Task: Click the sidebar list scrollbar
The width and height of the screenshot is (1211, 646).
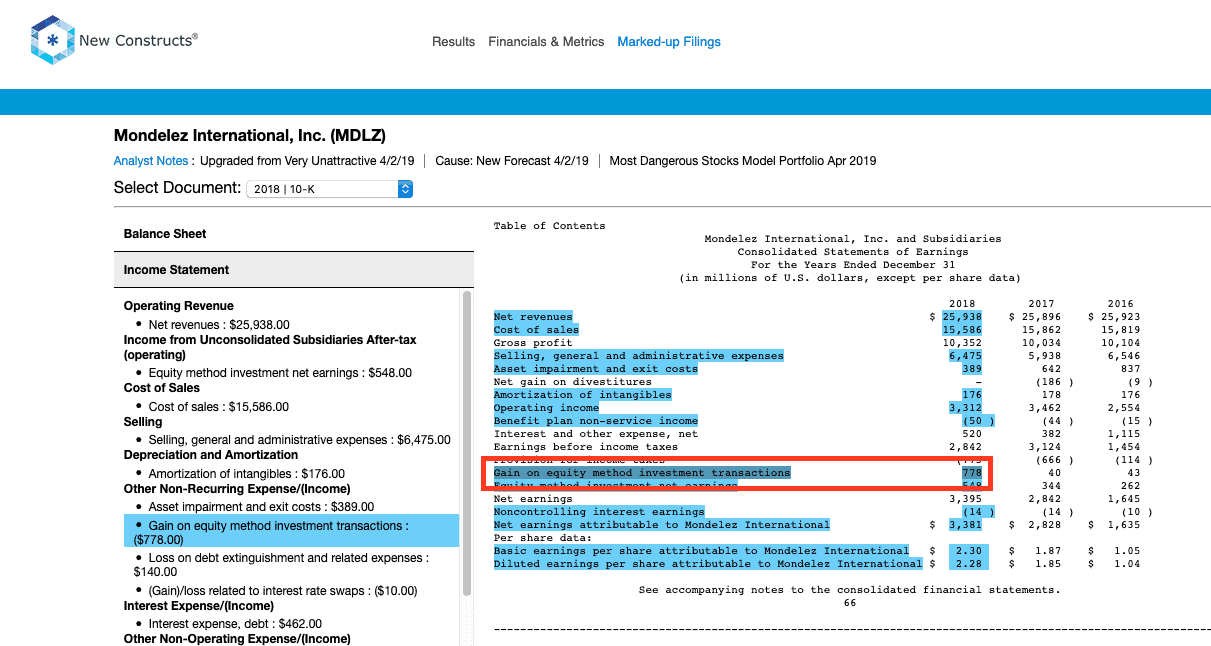Action: [466, 445]
